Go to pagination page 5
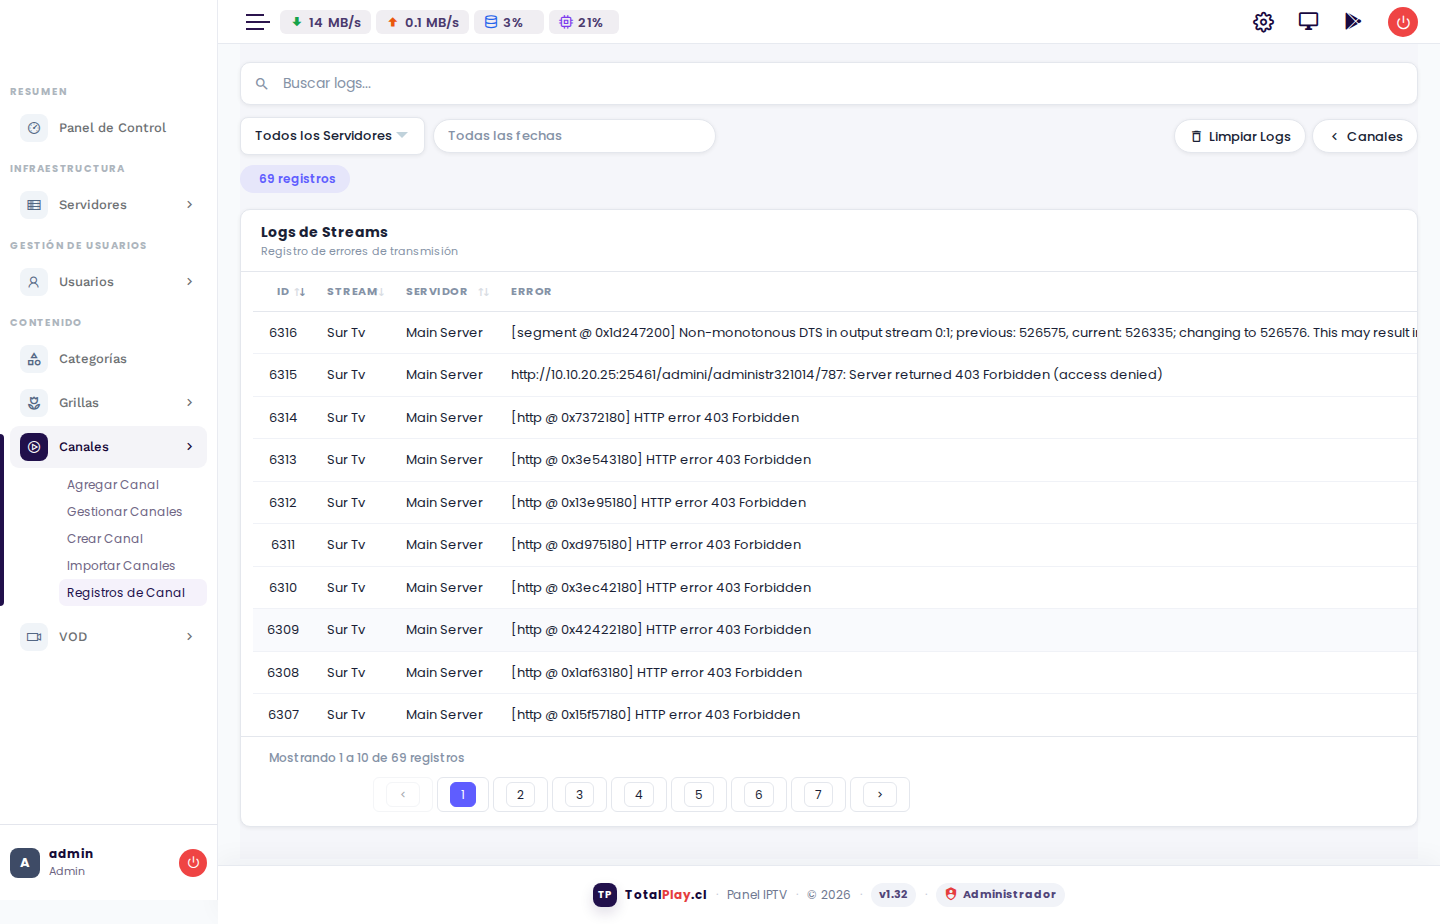 pyautogui.click(x=699, y=795)
